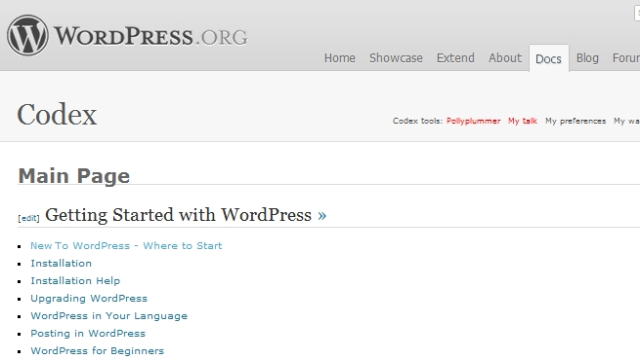Open New To WordPress - Where to Start
The height and width of the screenshot is (360, 640).
click(x=126, y=246)
